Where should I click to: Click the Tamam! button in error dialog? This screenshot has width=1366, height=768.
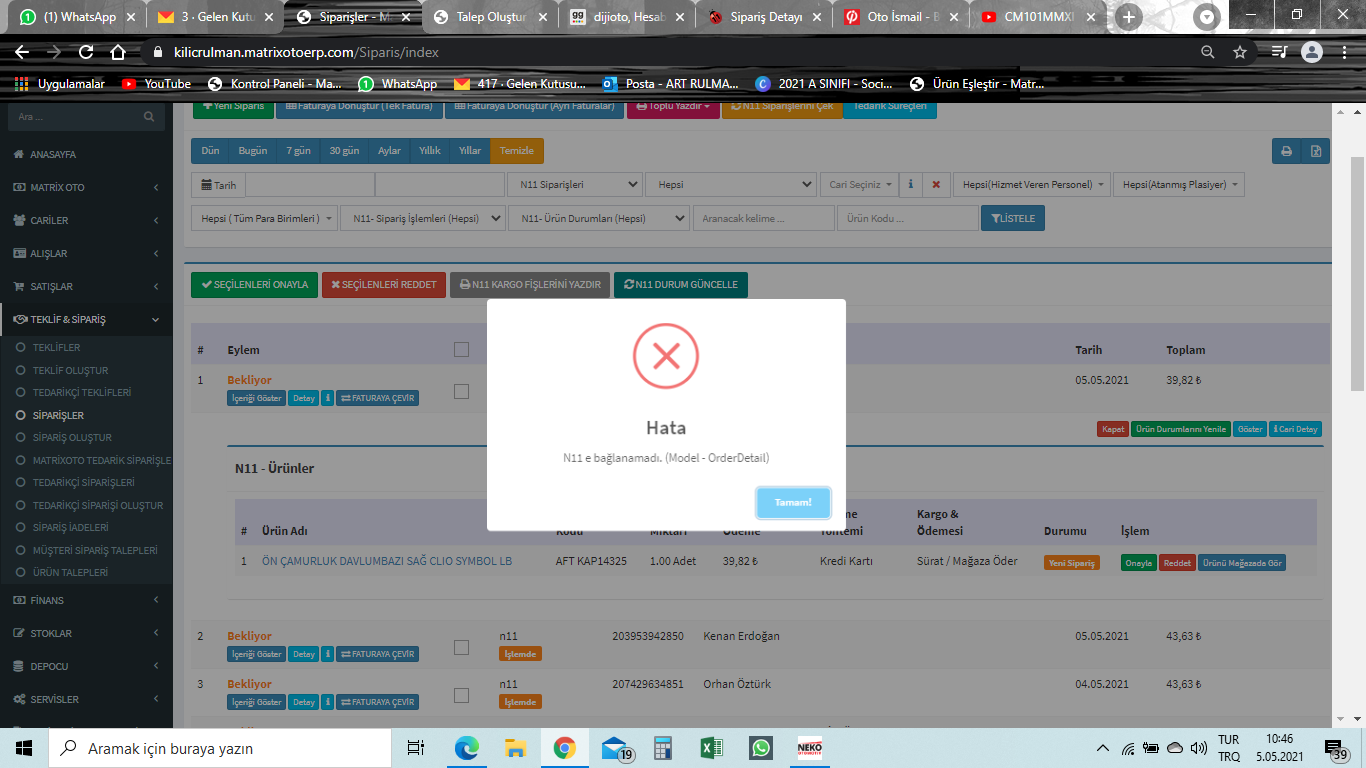793,502
